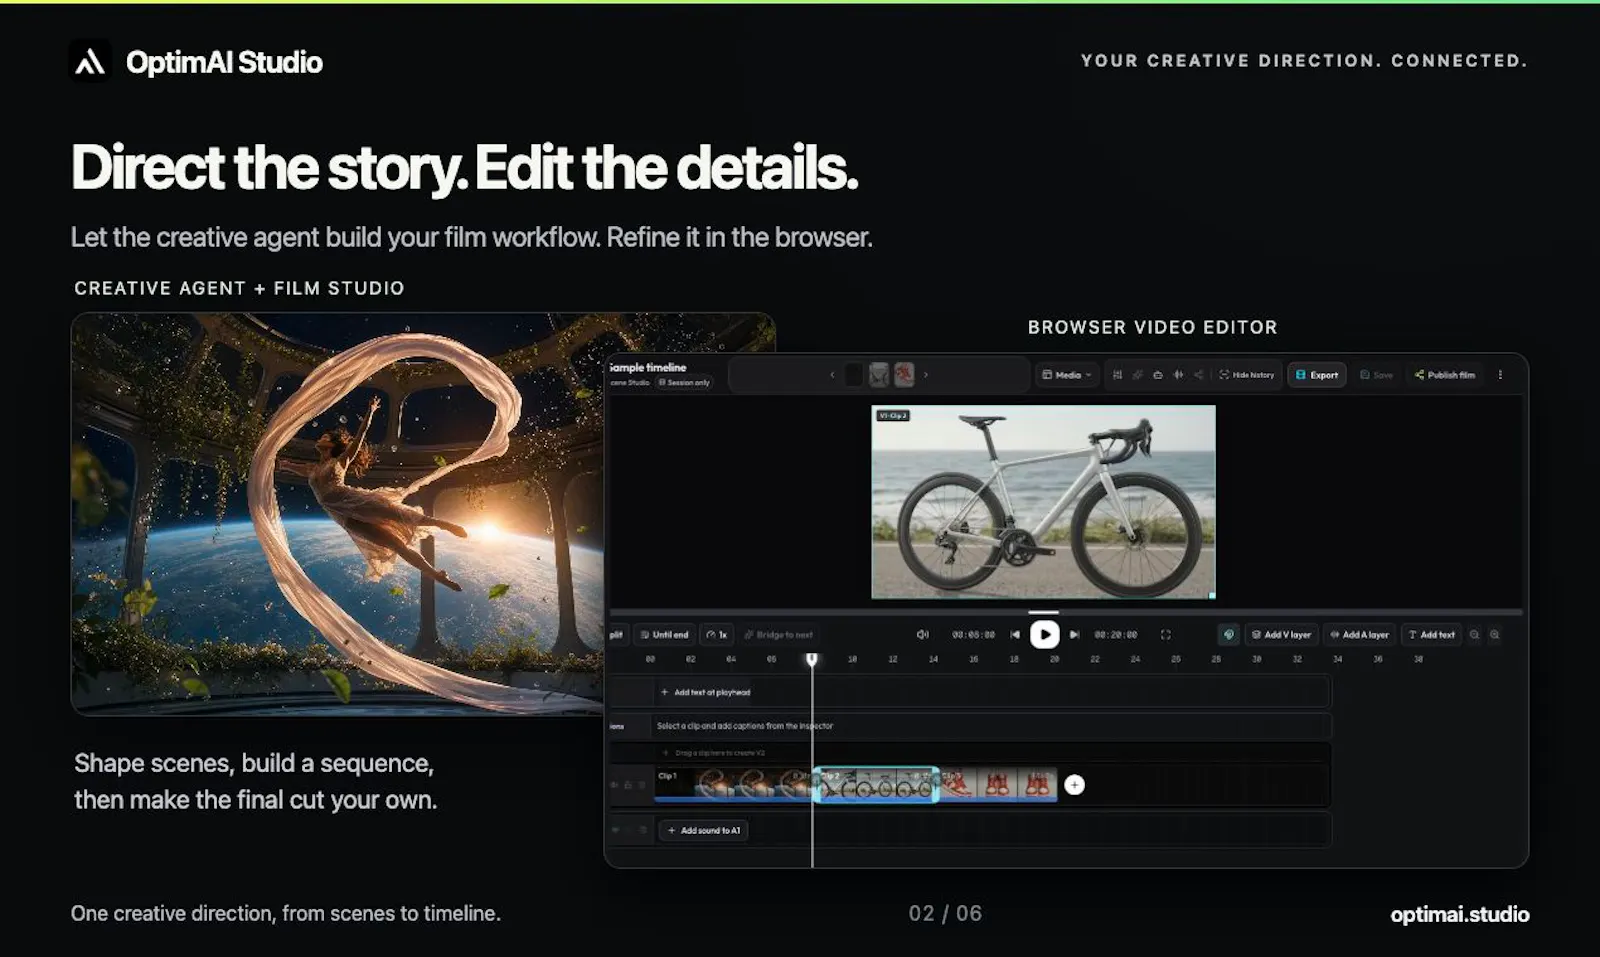Screen dimensions: 1600x957
Task: Click Add V layer button
Action: click(x=1281, y=634)
